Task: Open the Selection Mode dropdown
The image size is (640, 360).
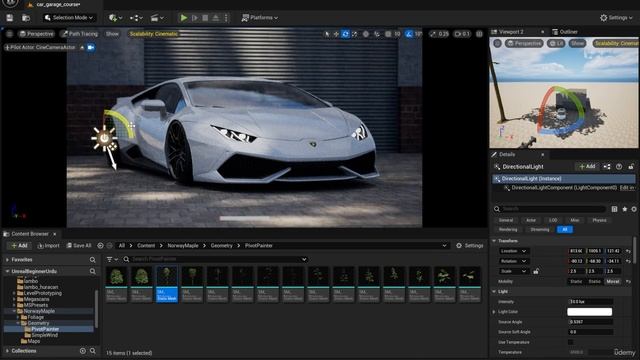Action: (69, 18)
